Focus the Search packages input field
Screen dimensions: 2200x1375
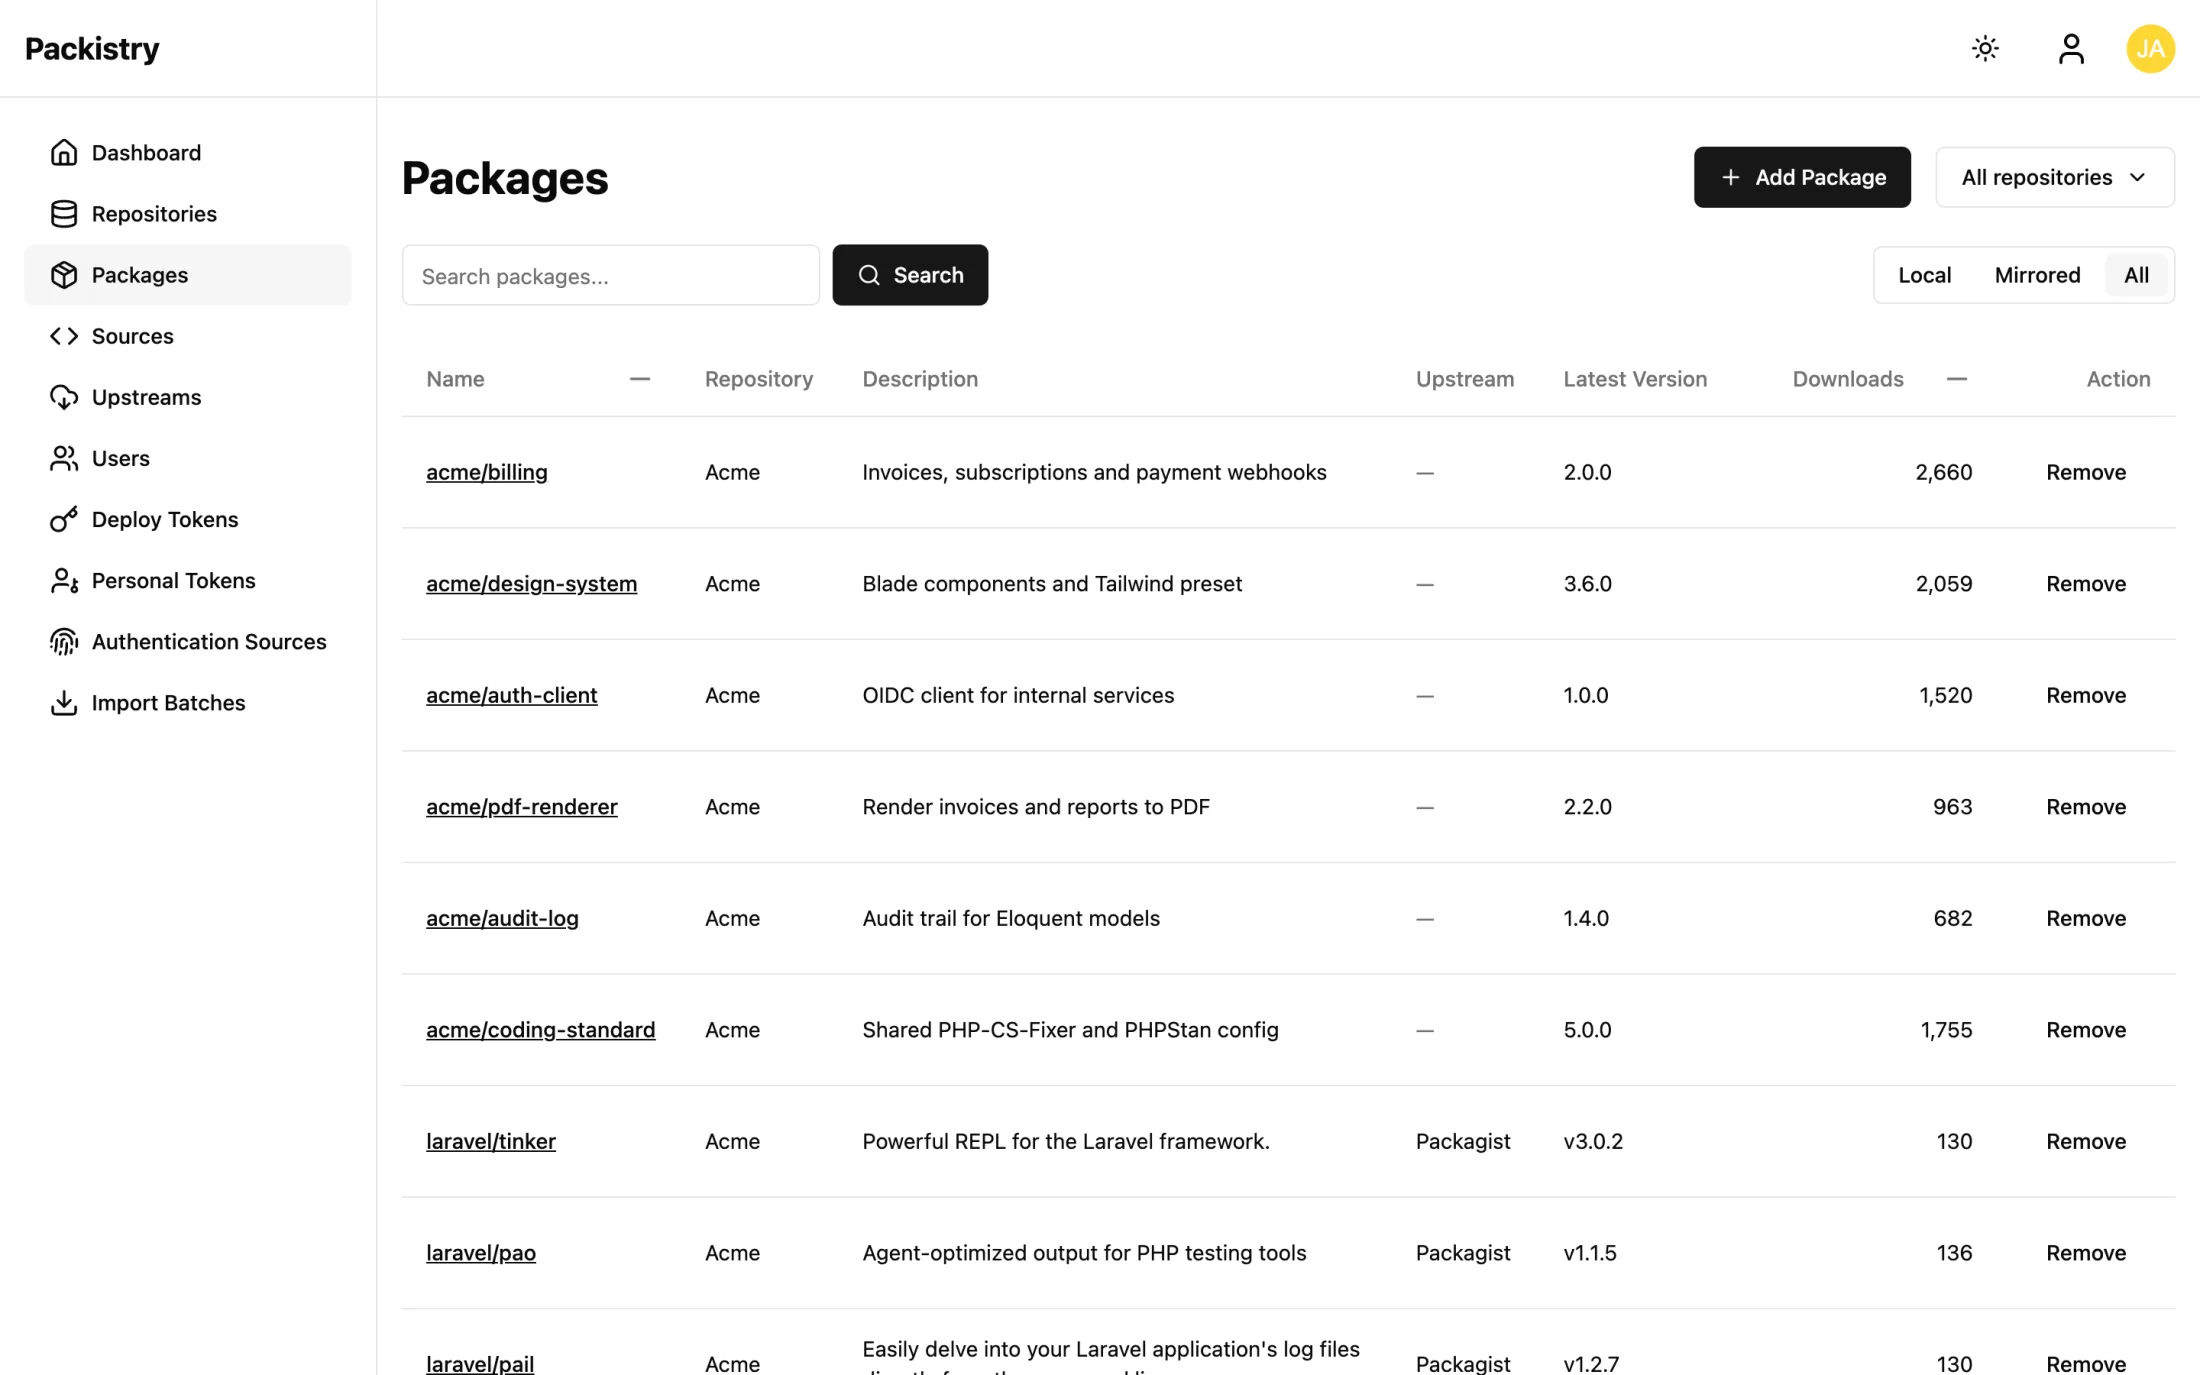(x=611, y=275)
